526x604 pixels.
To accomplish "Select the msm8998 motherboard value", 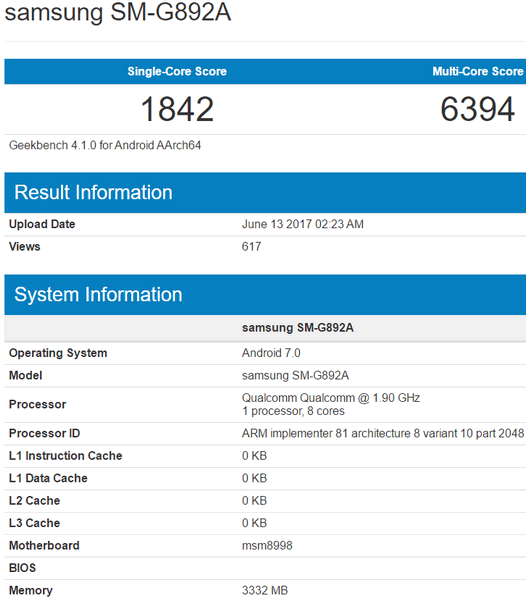I will click(x=267, y=545).
